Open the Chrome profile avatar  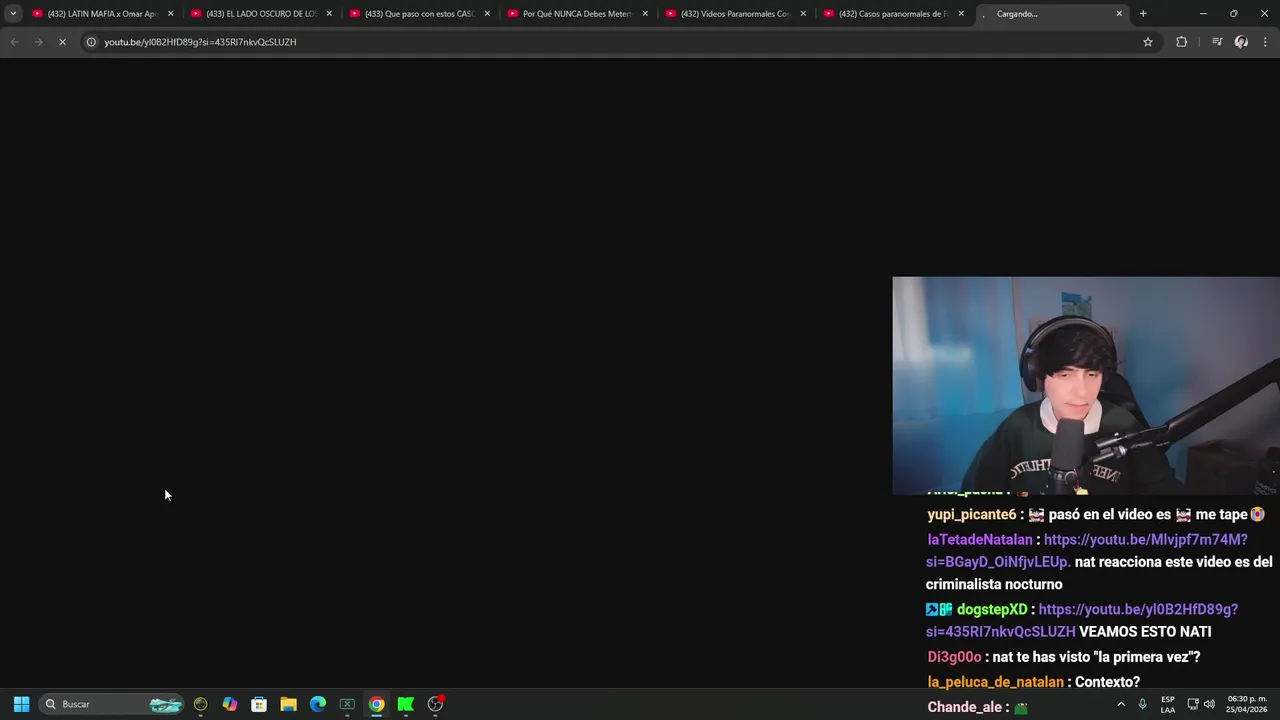click(1241, 42)
